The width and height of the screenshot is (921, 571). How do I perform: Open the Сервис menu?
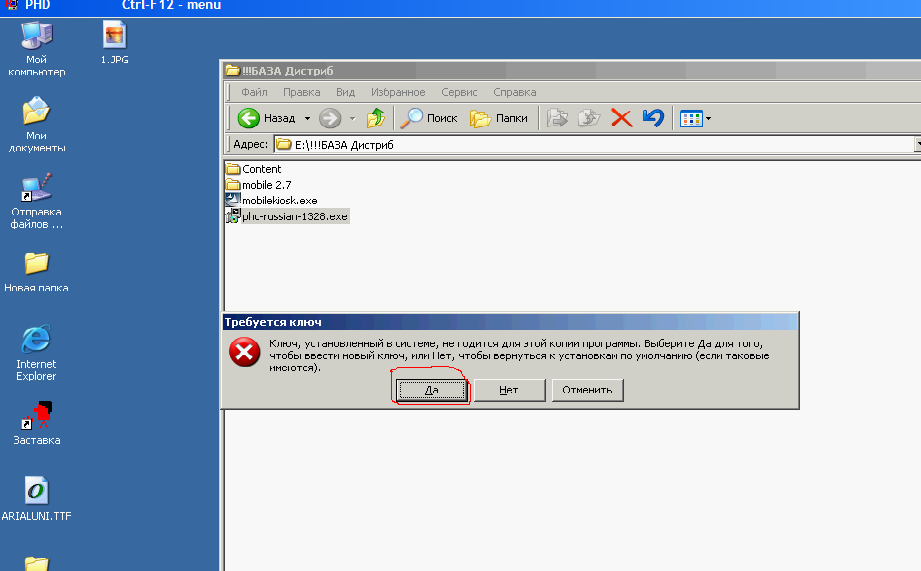[x=459, y=92]
